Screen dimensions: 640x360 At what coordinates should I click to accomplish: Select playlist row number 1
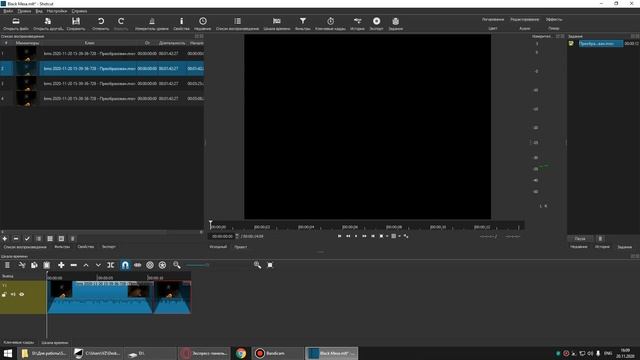tap(102, 53)
